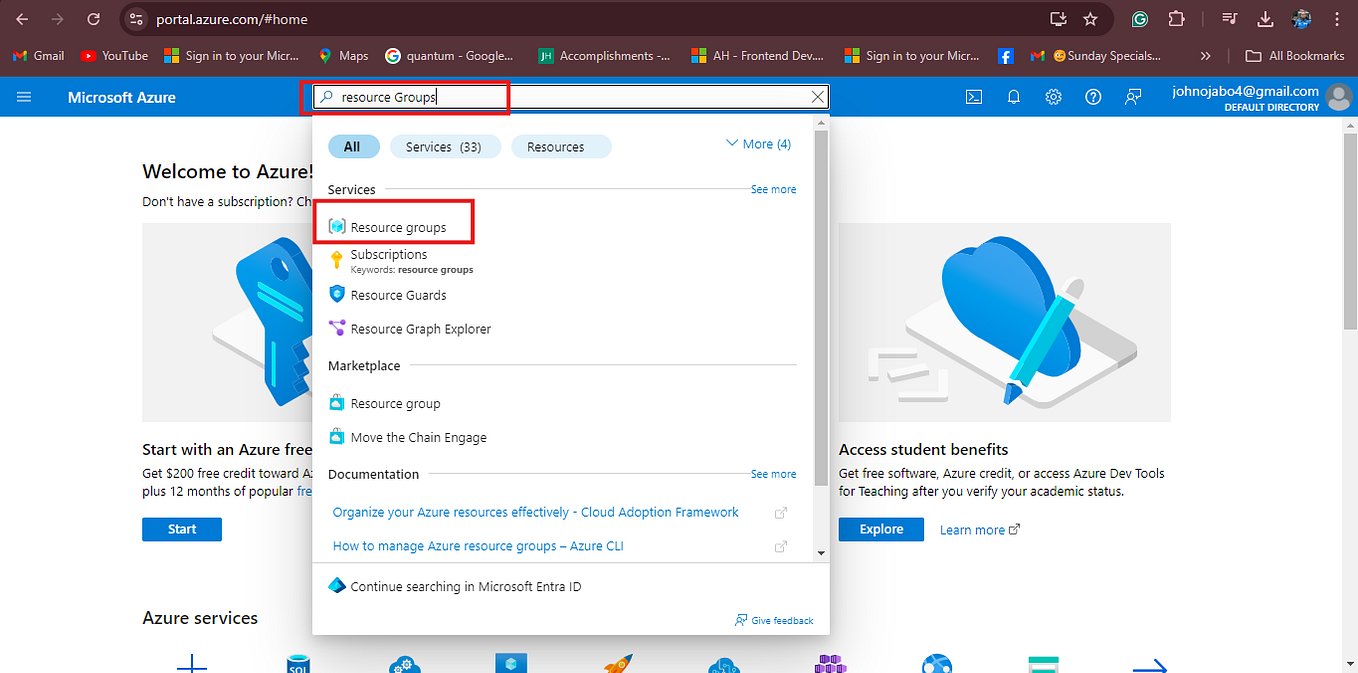Expand the bookmarks overflow chevron
The width and height of the screenshot is (1358, 673).
(1206, 55)
